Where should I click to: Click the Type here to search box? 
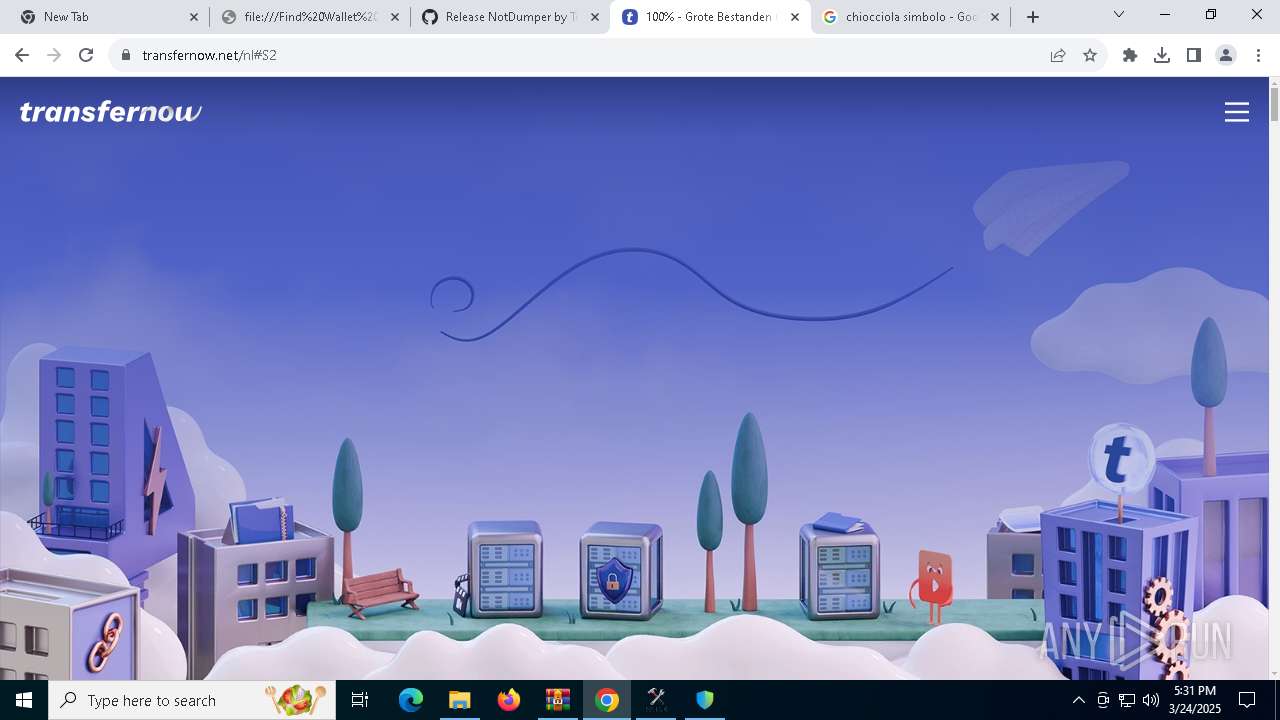[192, 700]
